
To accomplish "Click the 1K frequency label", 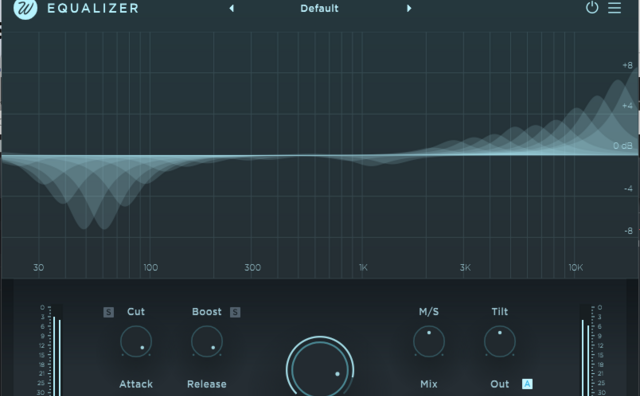I will pyautogui.click(x=363, y=268).
